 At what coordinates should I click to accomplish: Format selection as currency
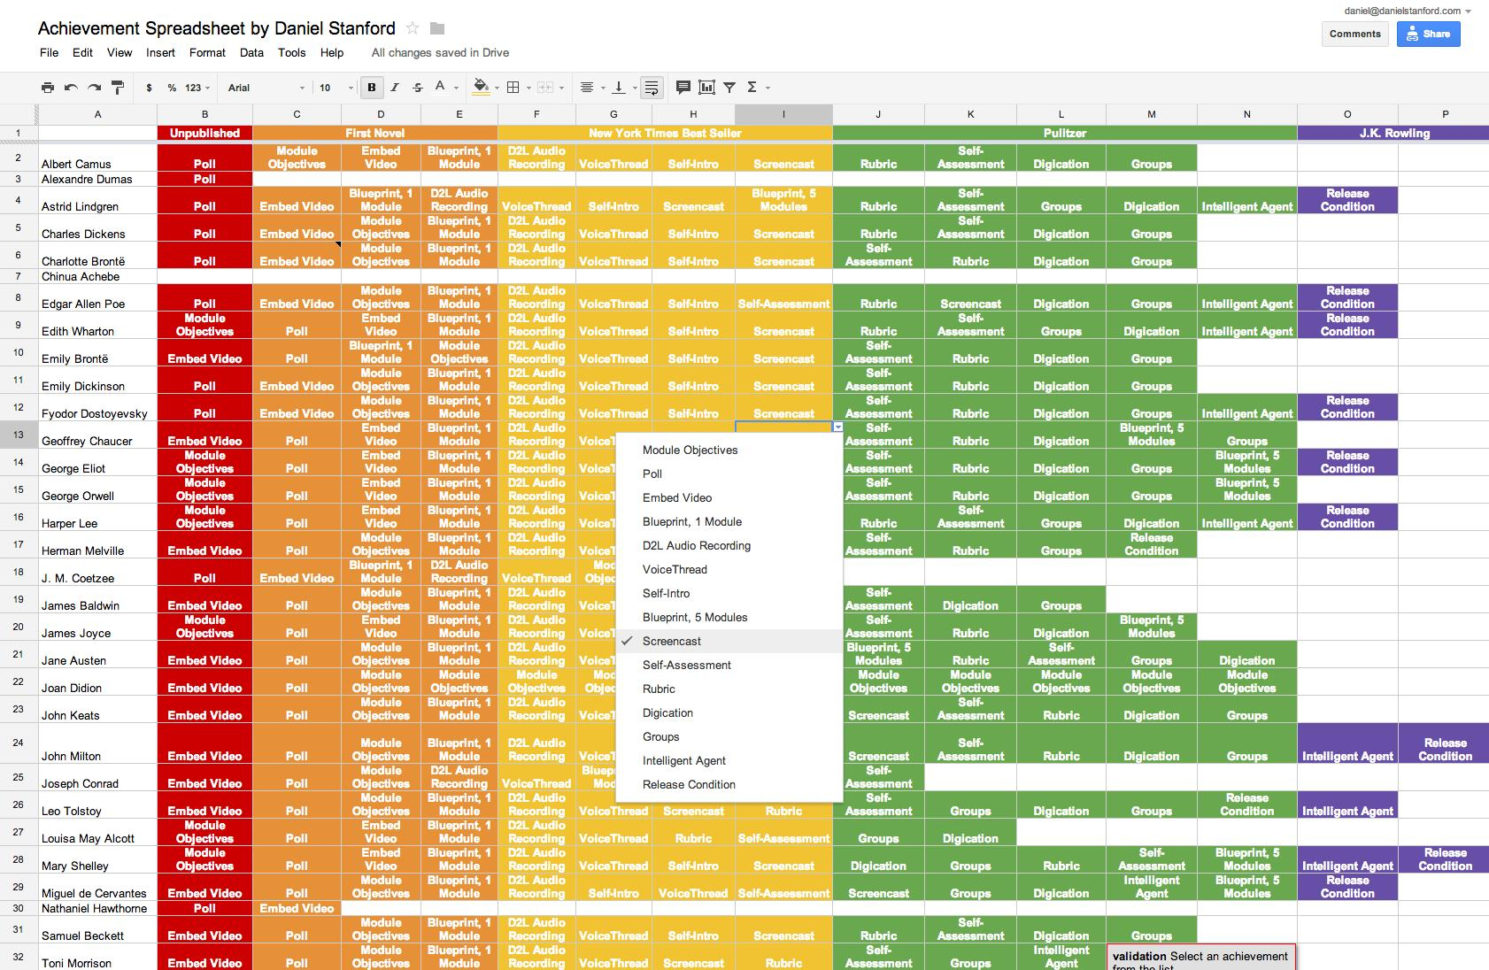(148, 87)
